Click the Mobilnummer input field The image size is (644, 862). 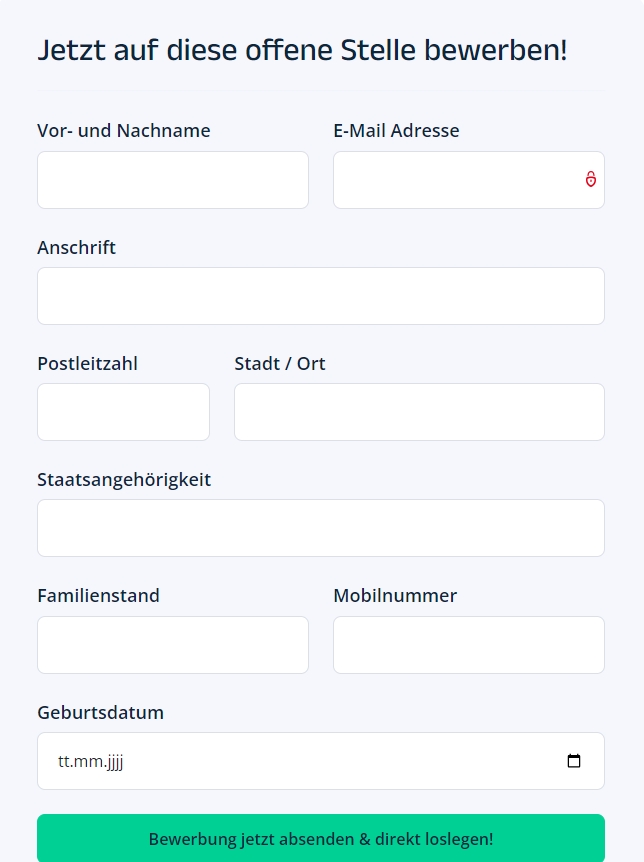[469, 645]
